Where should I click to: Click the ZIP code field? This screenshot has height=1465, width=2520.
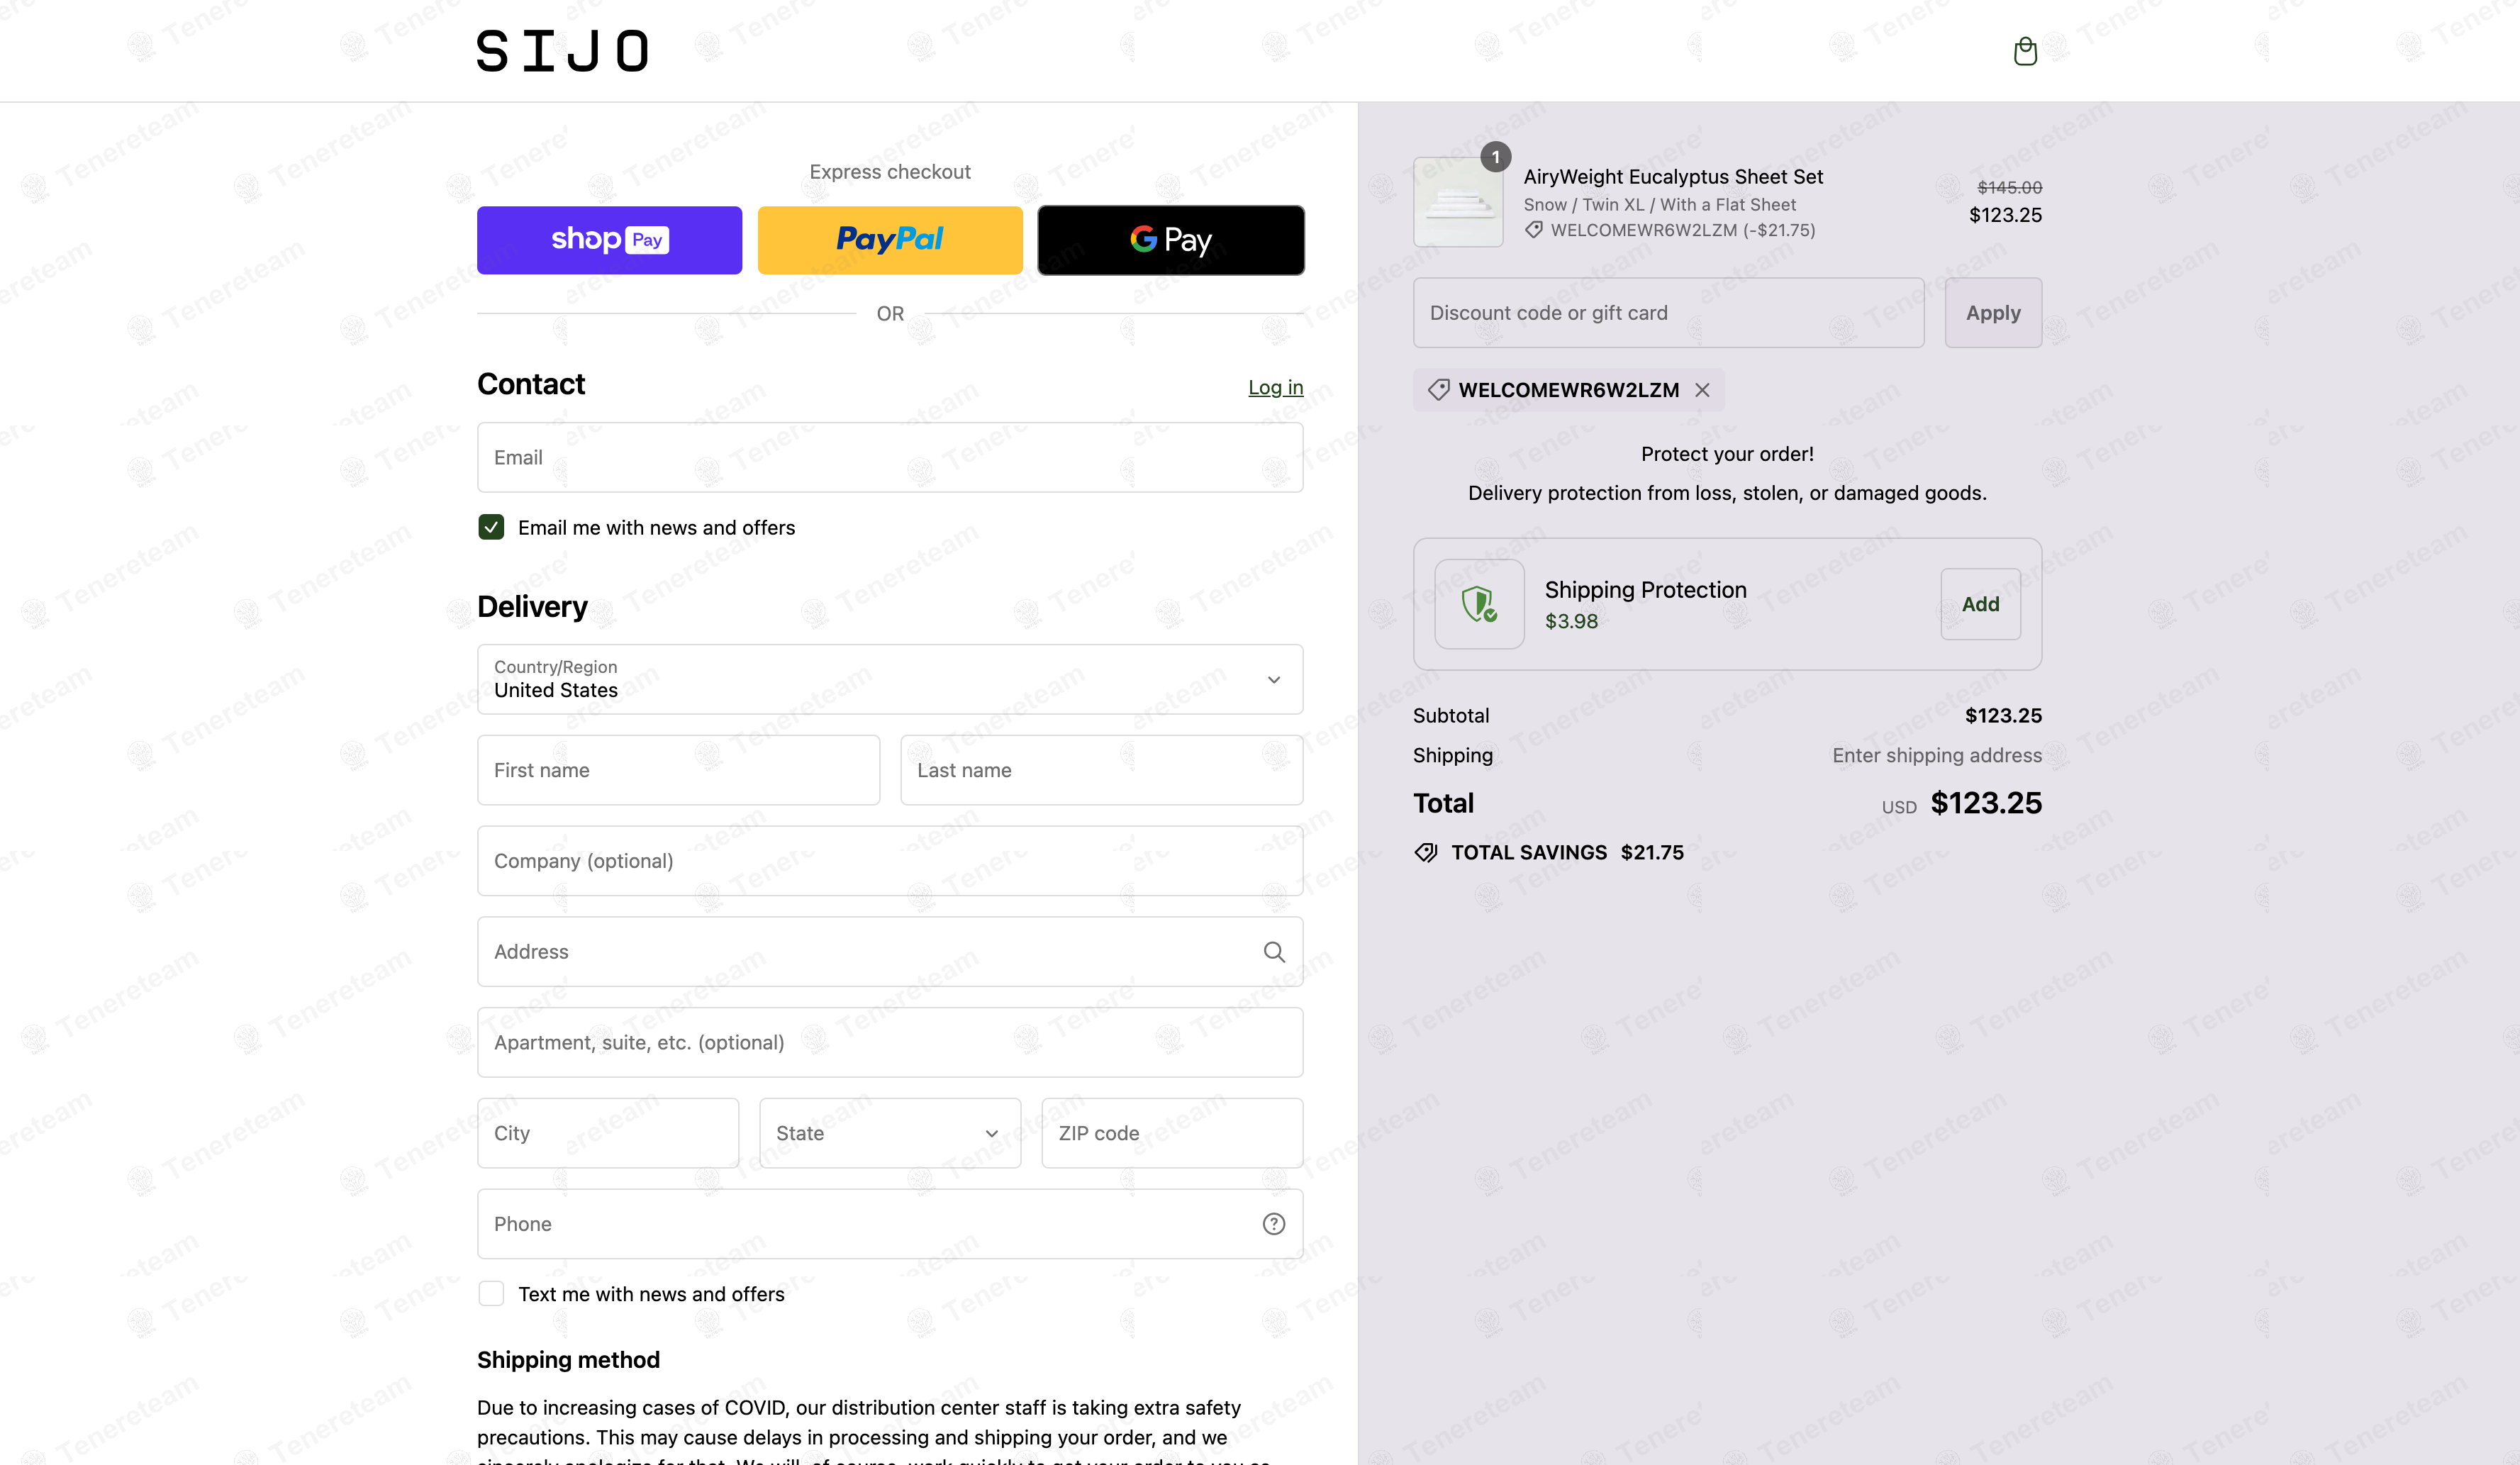click(1172, 1133)
